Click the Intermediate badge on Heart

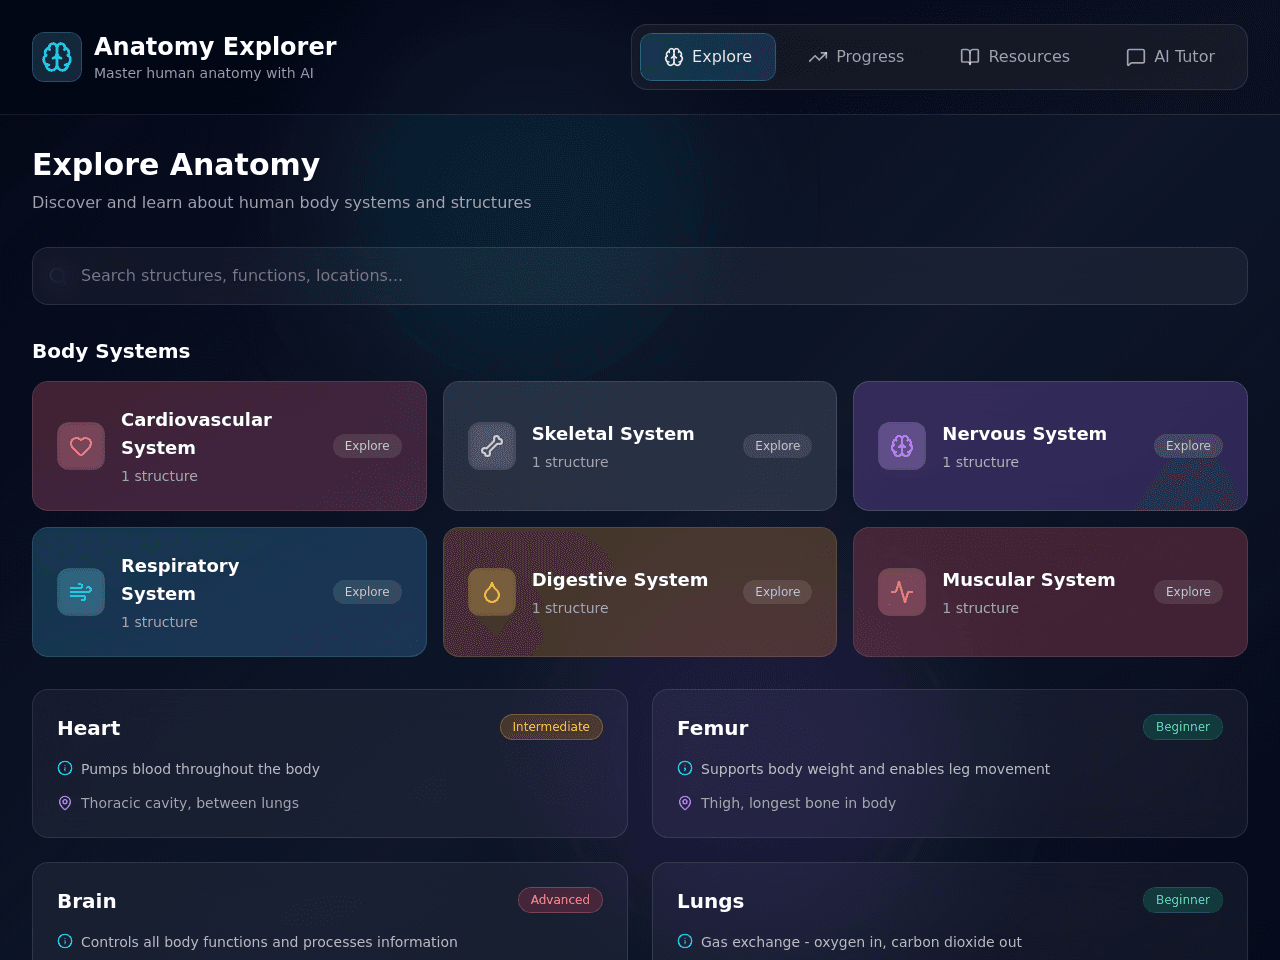pos(551,727)
